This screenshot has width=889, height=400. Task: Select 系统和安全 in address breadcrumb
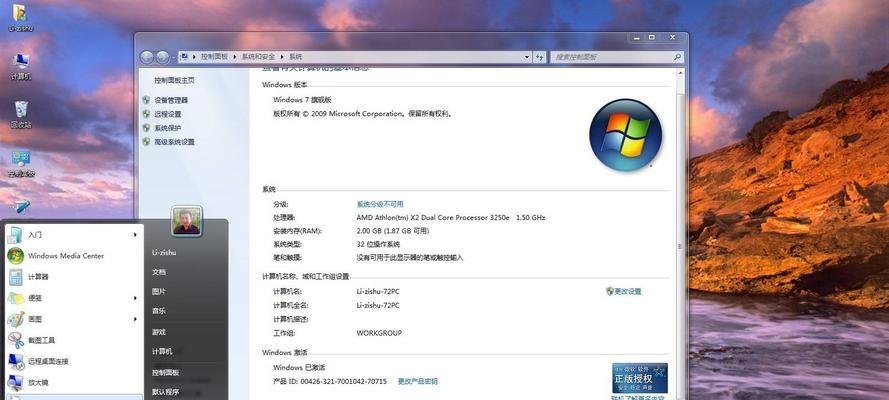tap(258, 57)
